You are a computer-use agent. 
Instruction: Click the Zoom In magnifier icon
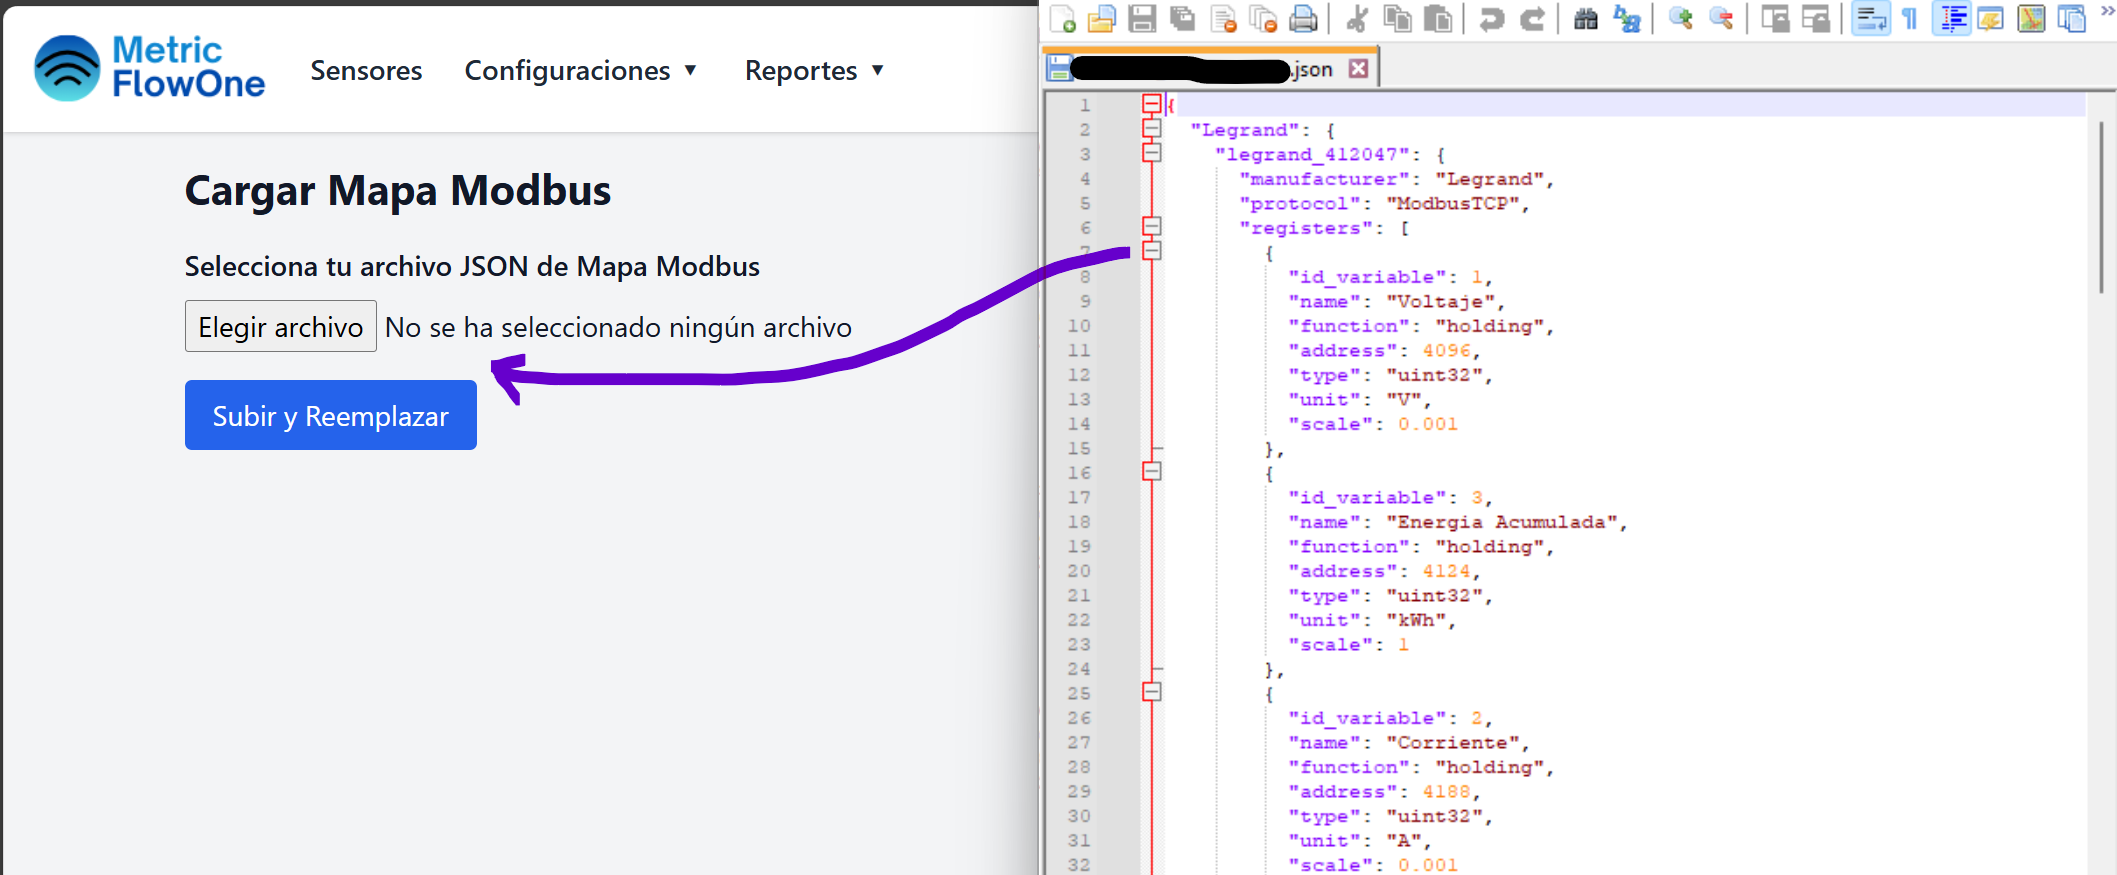pyautogui.click(x=1681, y=19)
